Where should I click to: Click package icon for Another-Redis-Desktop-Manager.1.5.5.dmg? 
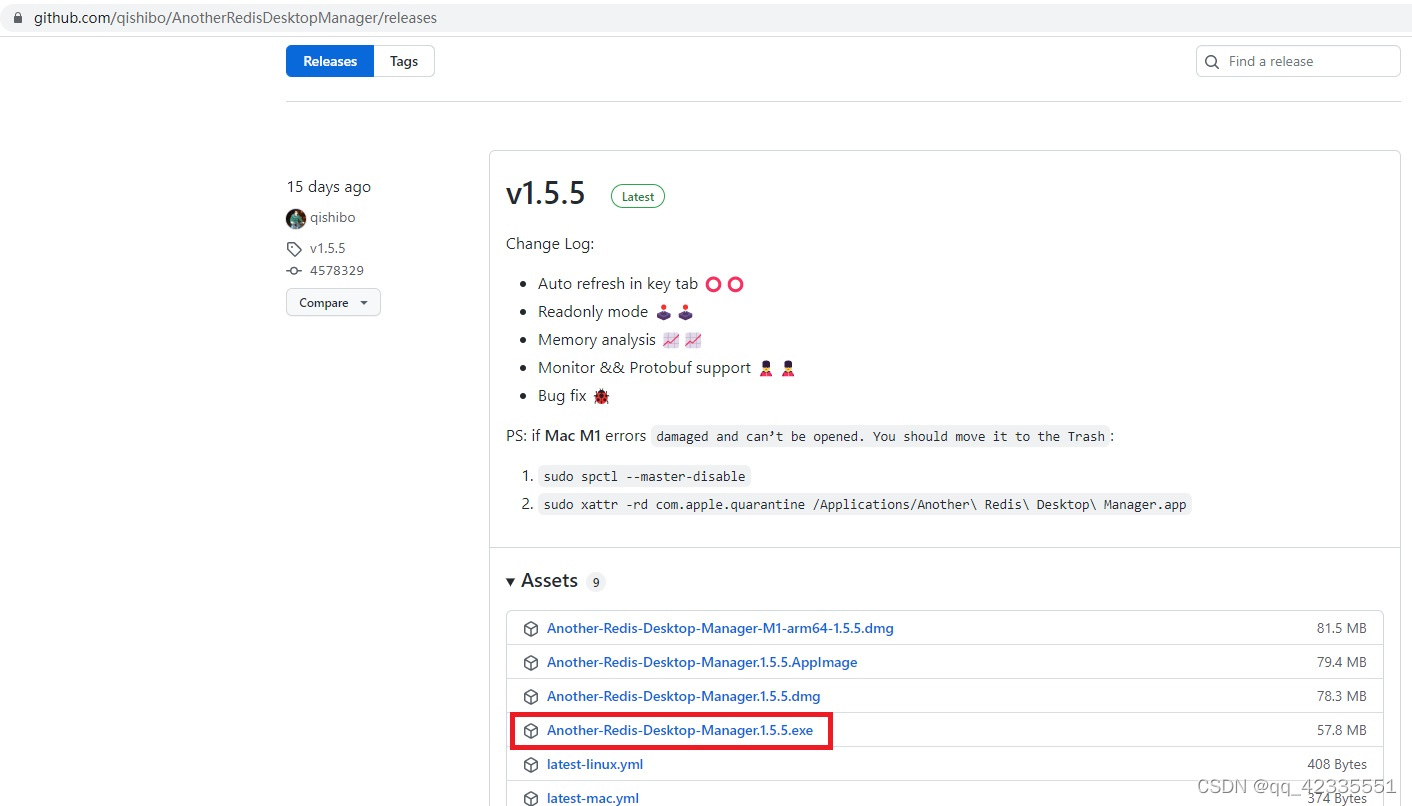(531, 697)
